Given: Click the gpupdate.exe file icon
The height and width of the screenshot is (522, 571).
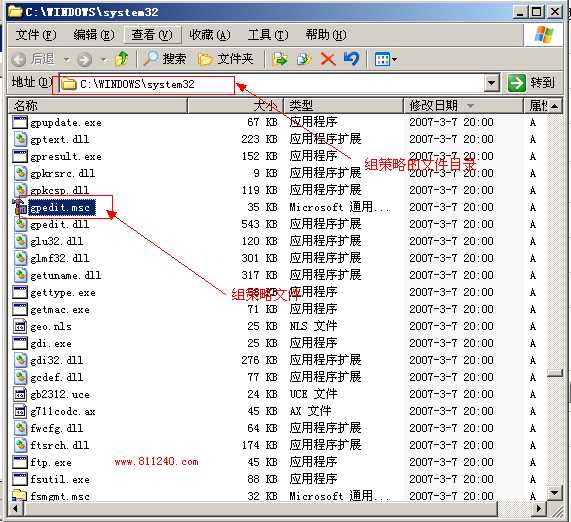Looking at the screenshot, I should [x=20, y=122].
